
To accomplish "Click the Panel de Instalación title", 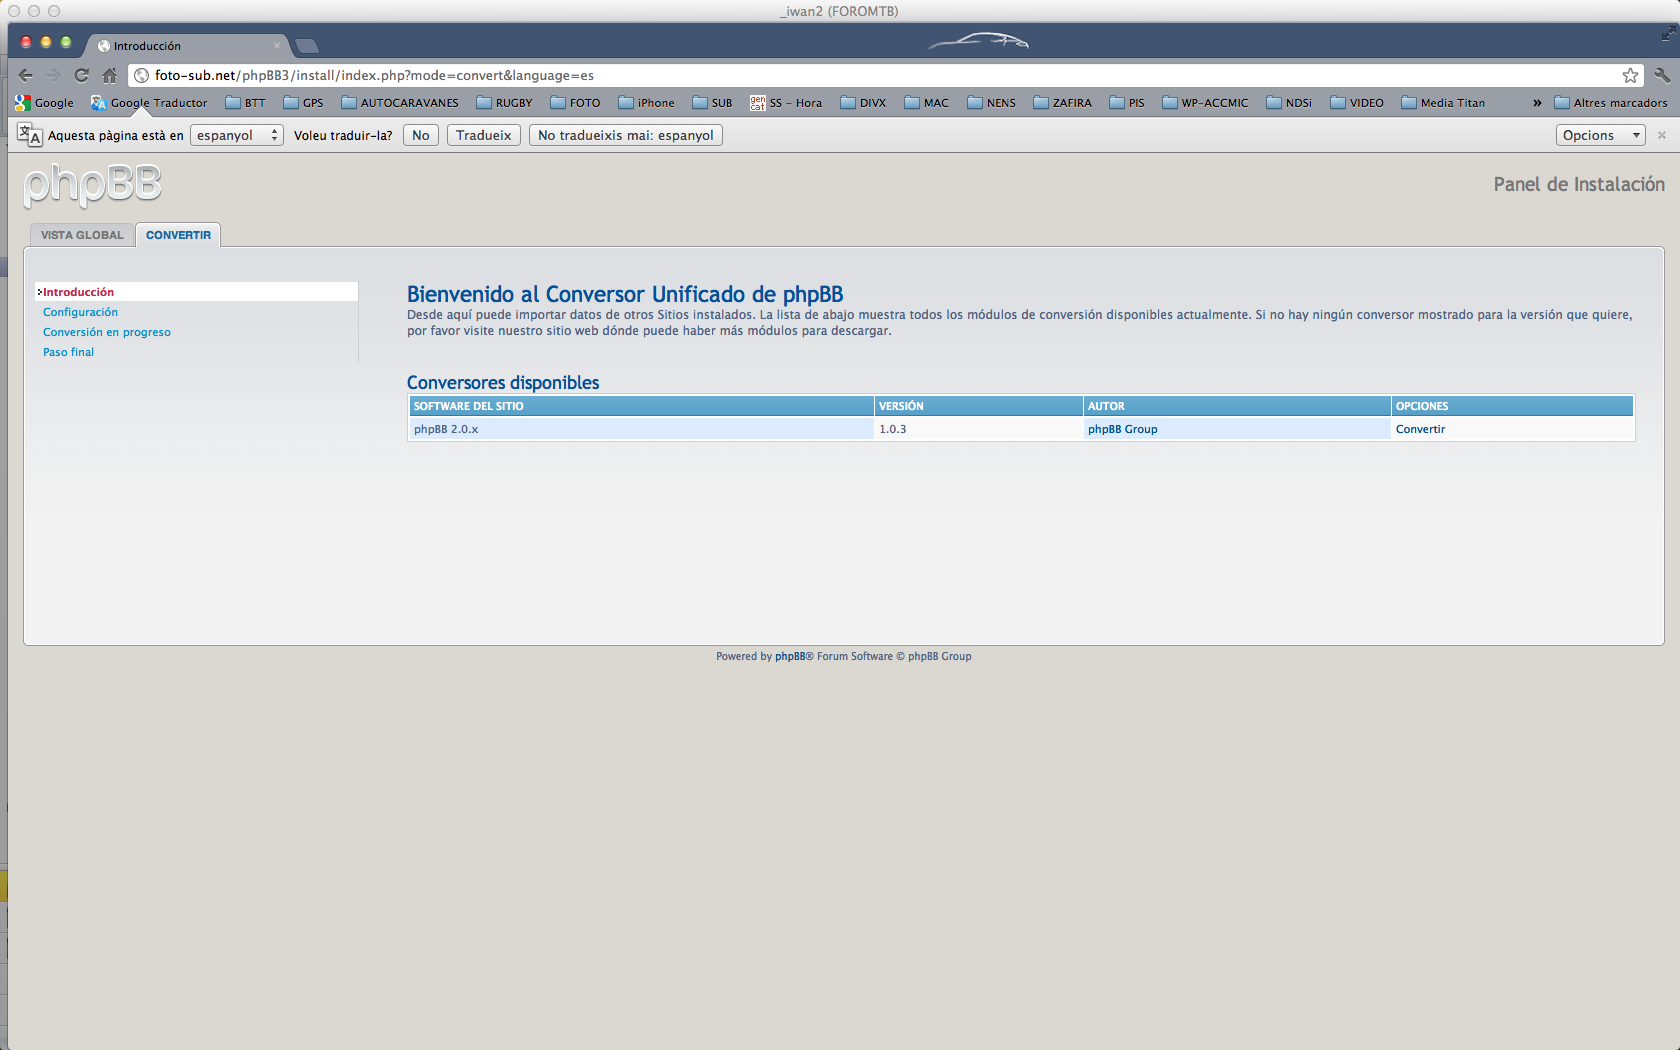I will [x=1579, y=185].
